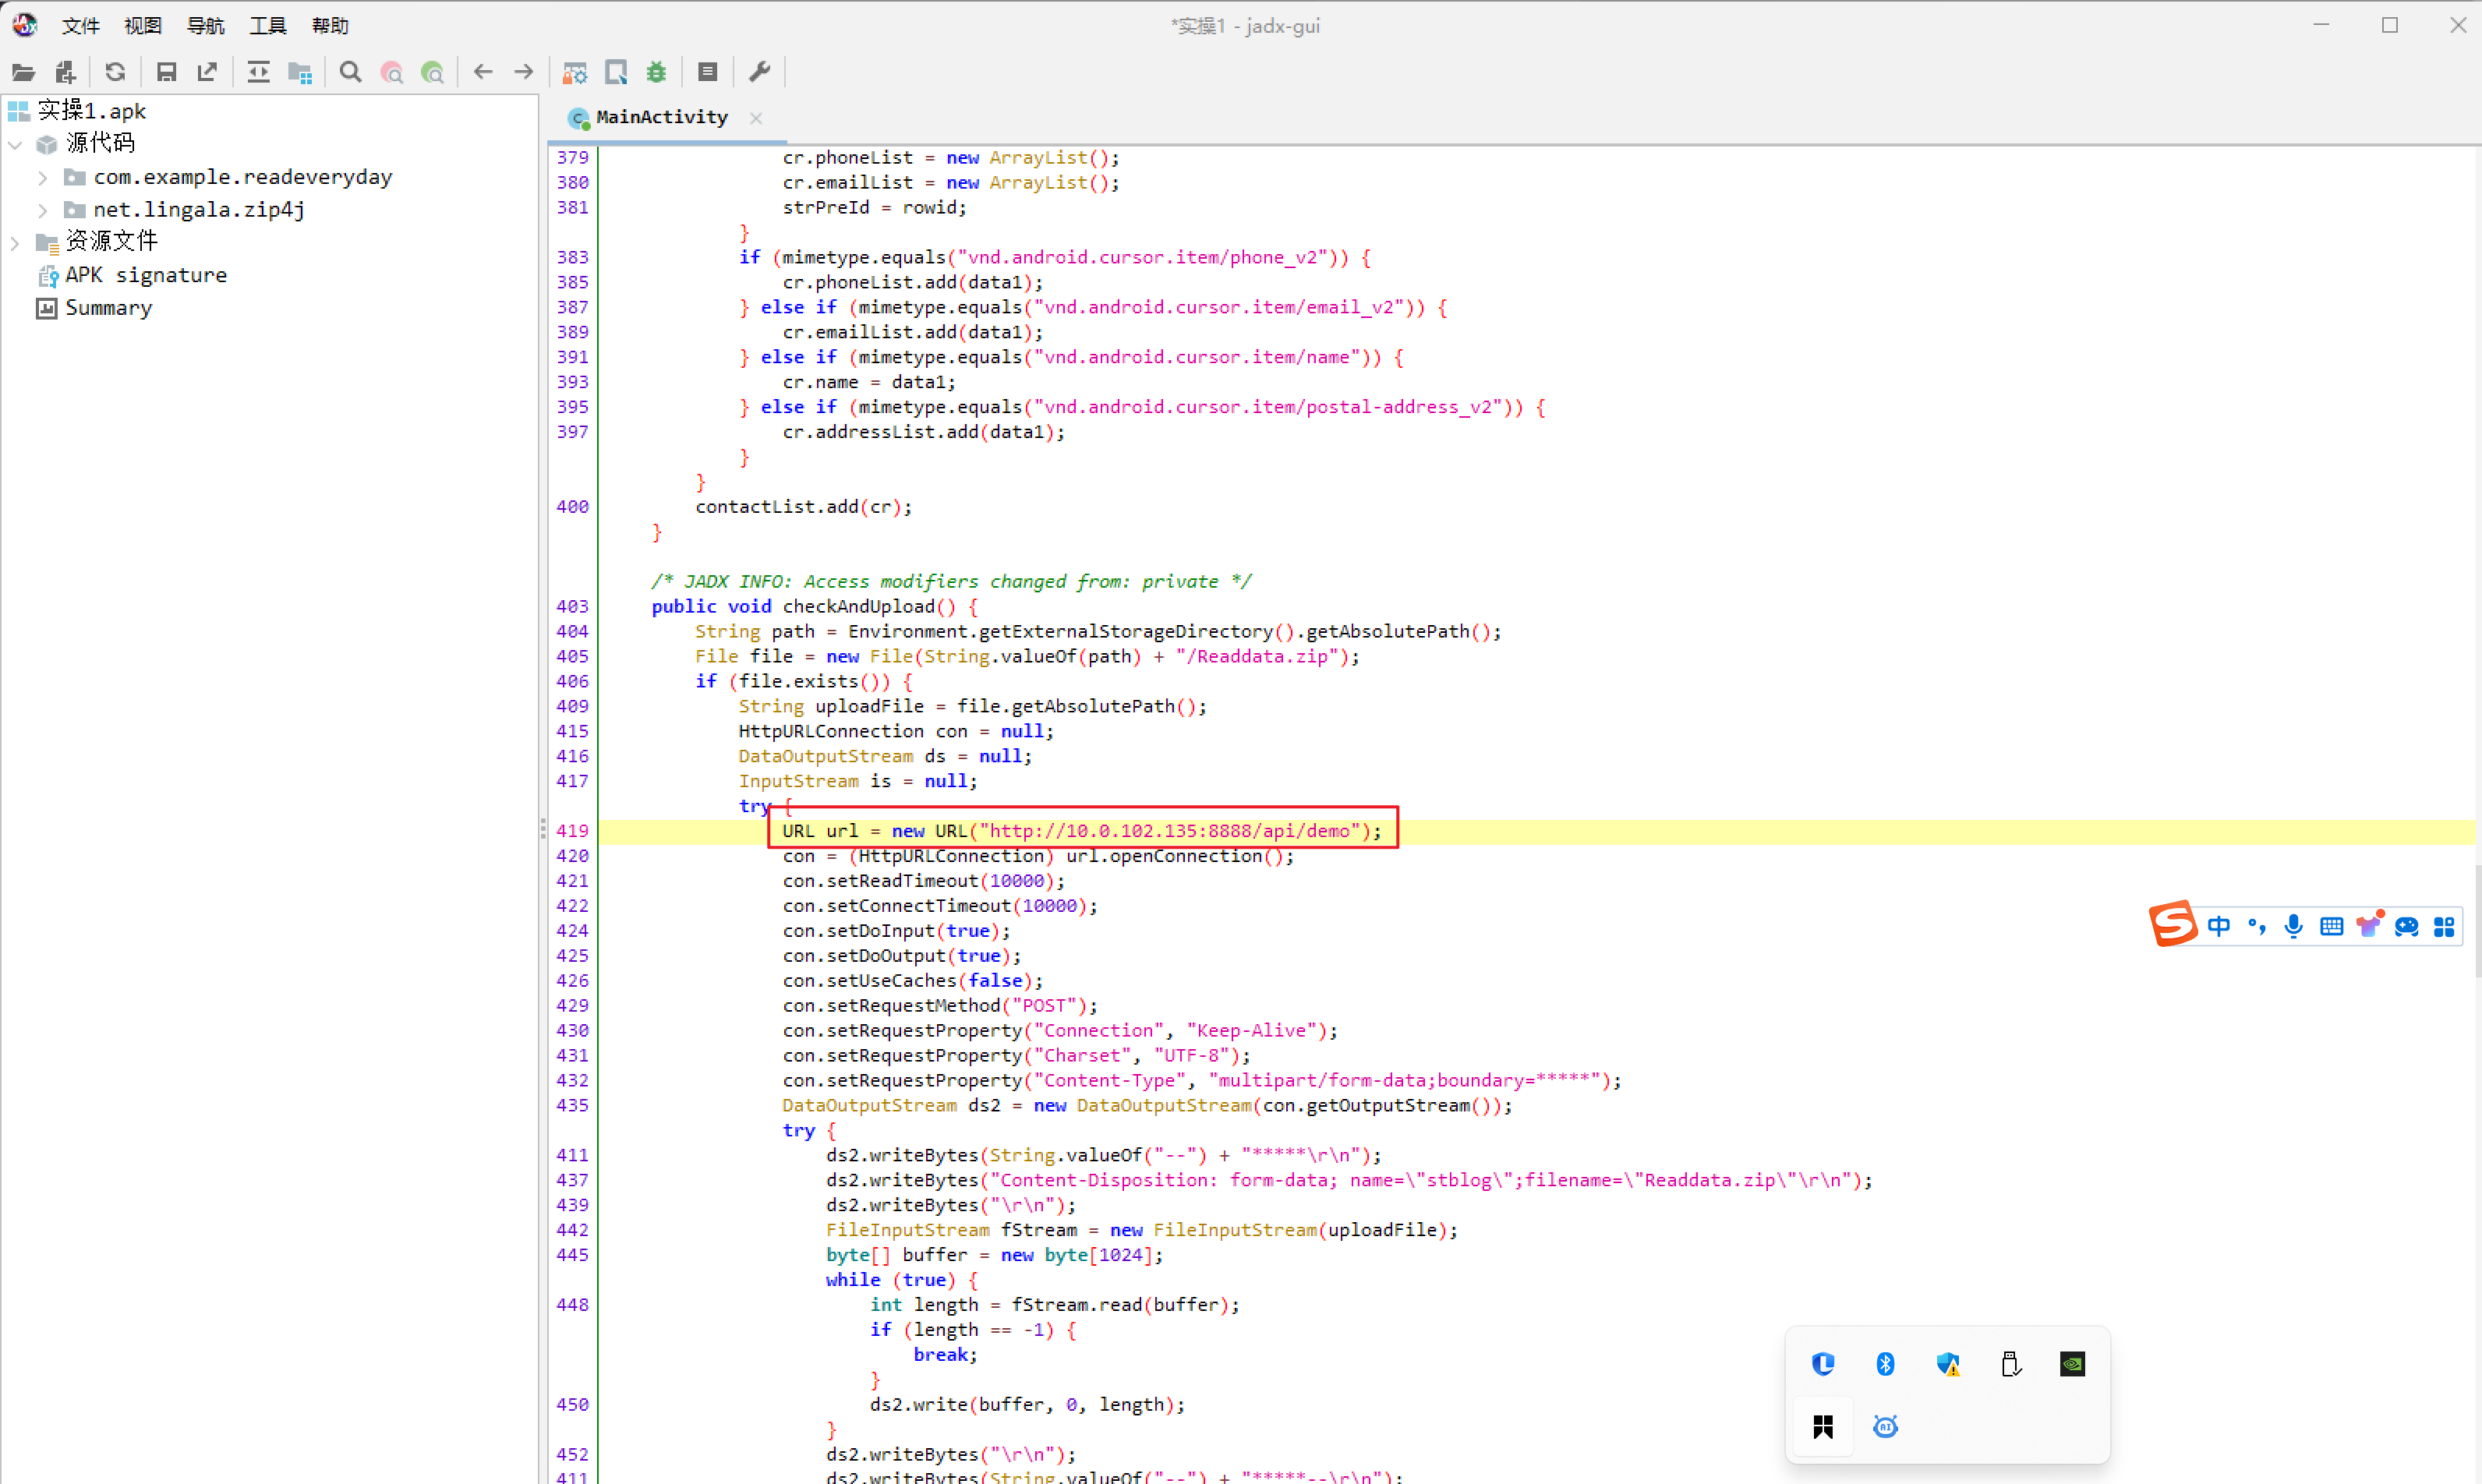Open the 视图 menu
The width and height of the screenshot is (2482, 1484).
coord(142,25)
